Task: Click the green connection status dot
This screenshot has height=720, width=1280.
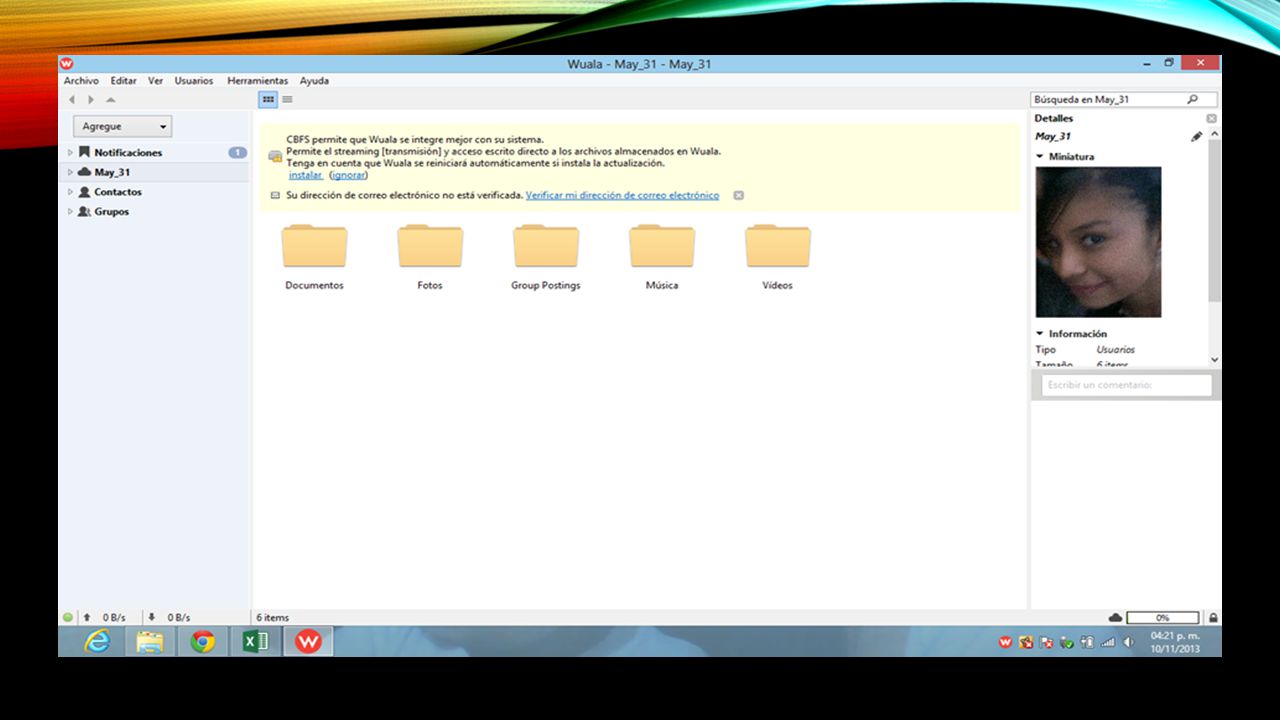Action: pos(68,618)
